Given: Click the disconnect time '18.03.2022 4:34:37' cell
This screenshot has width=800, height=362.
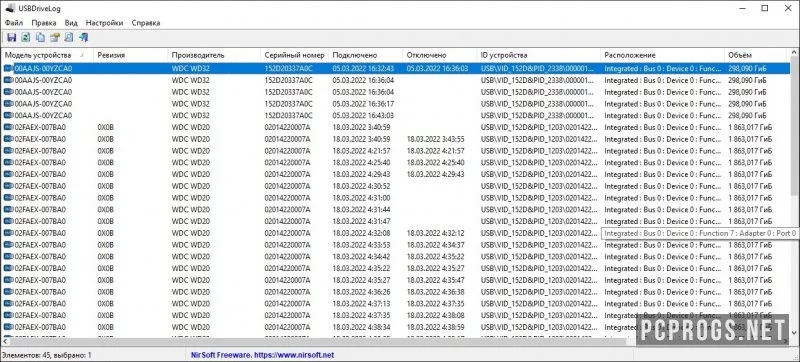Looking at the screenshot, I should coord(436,245).
